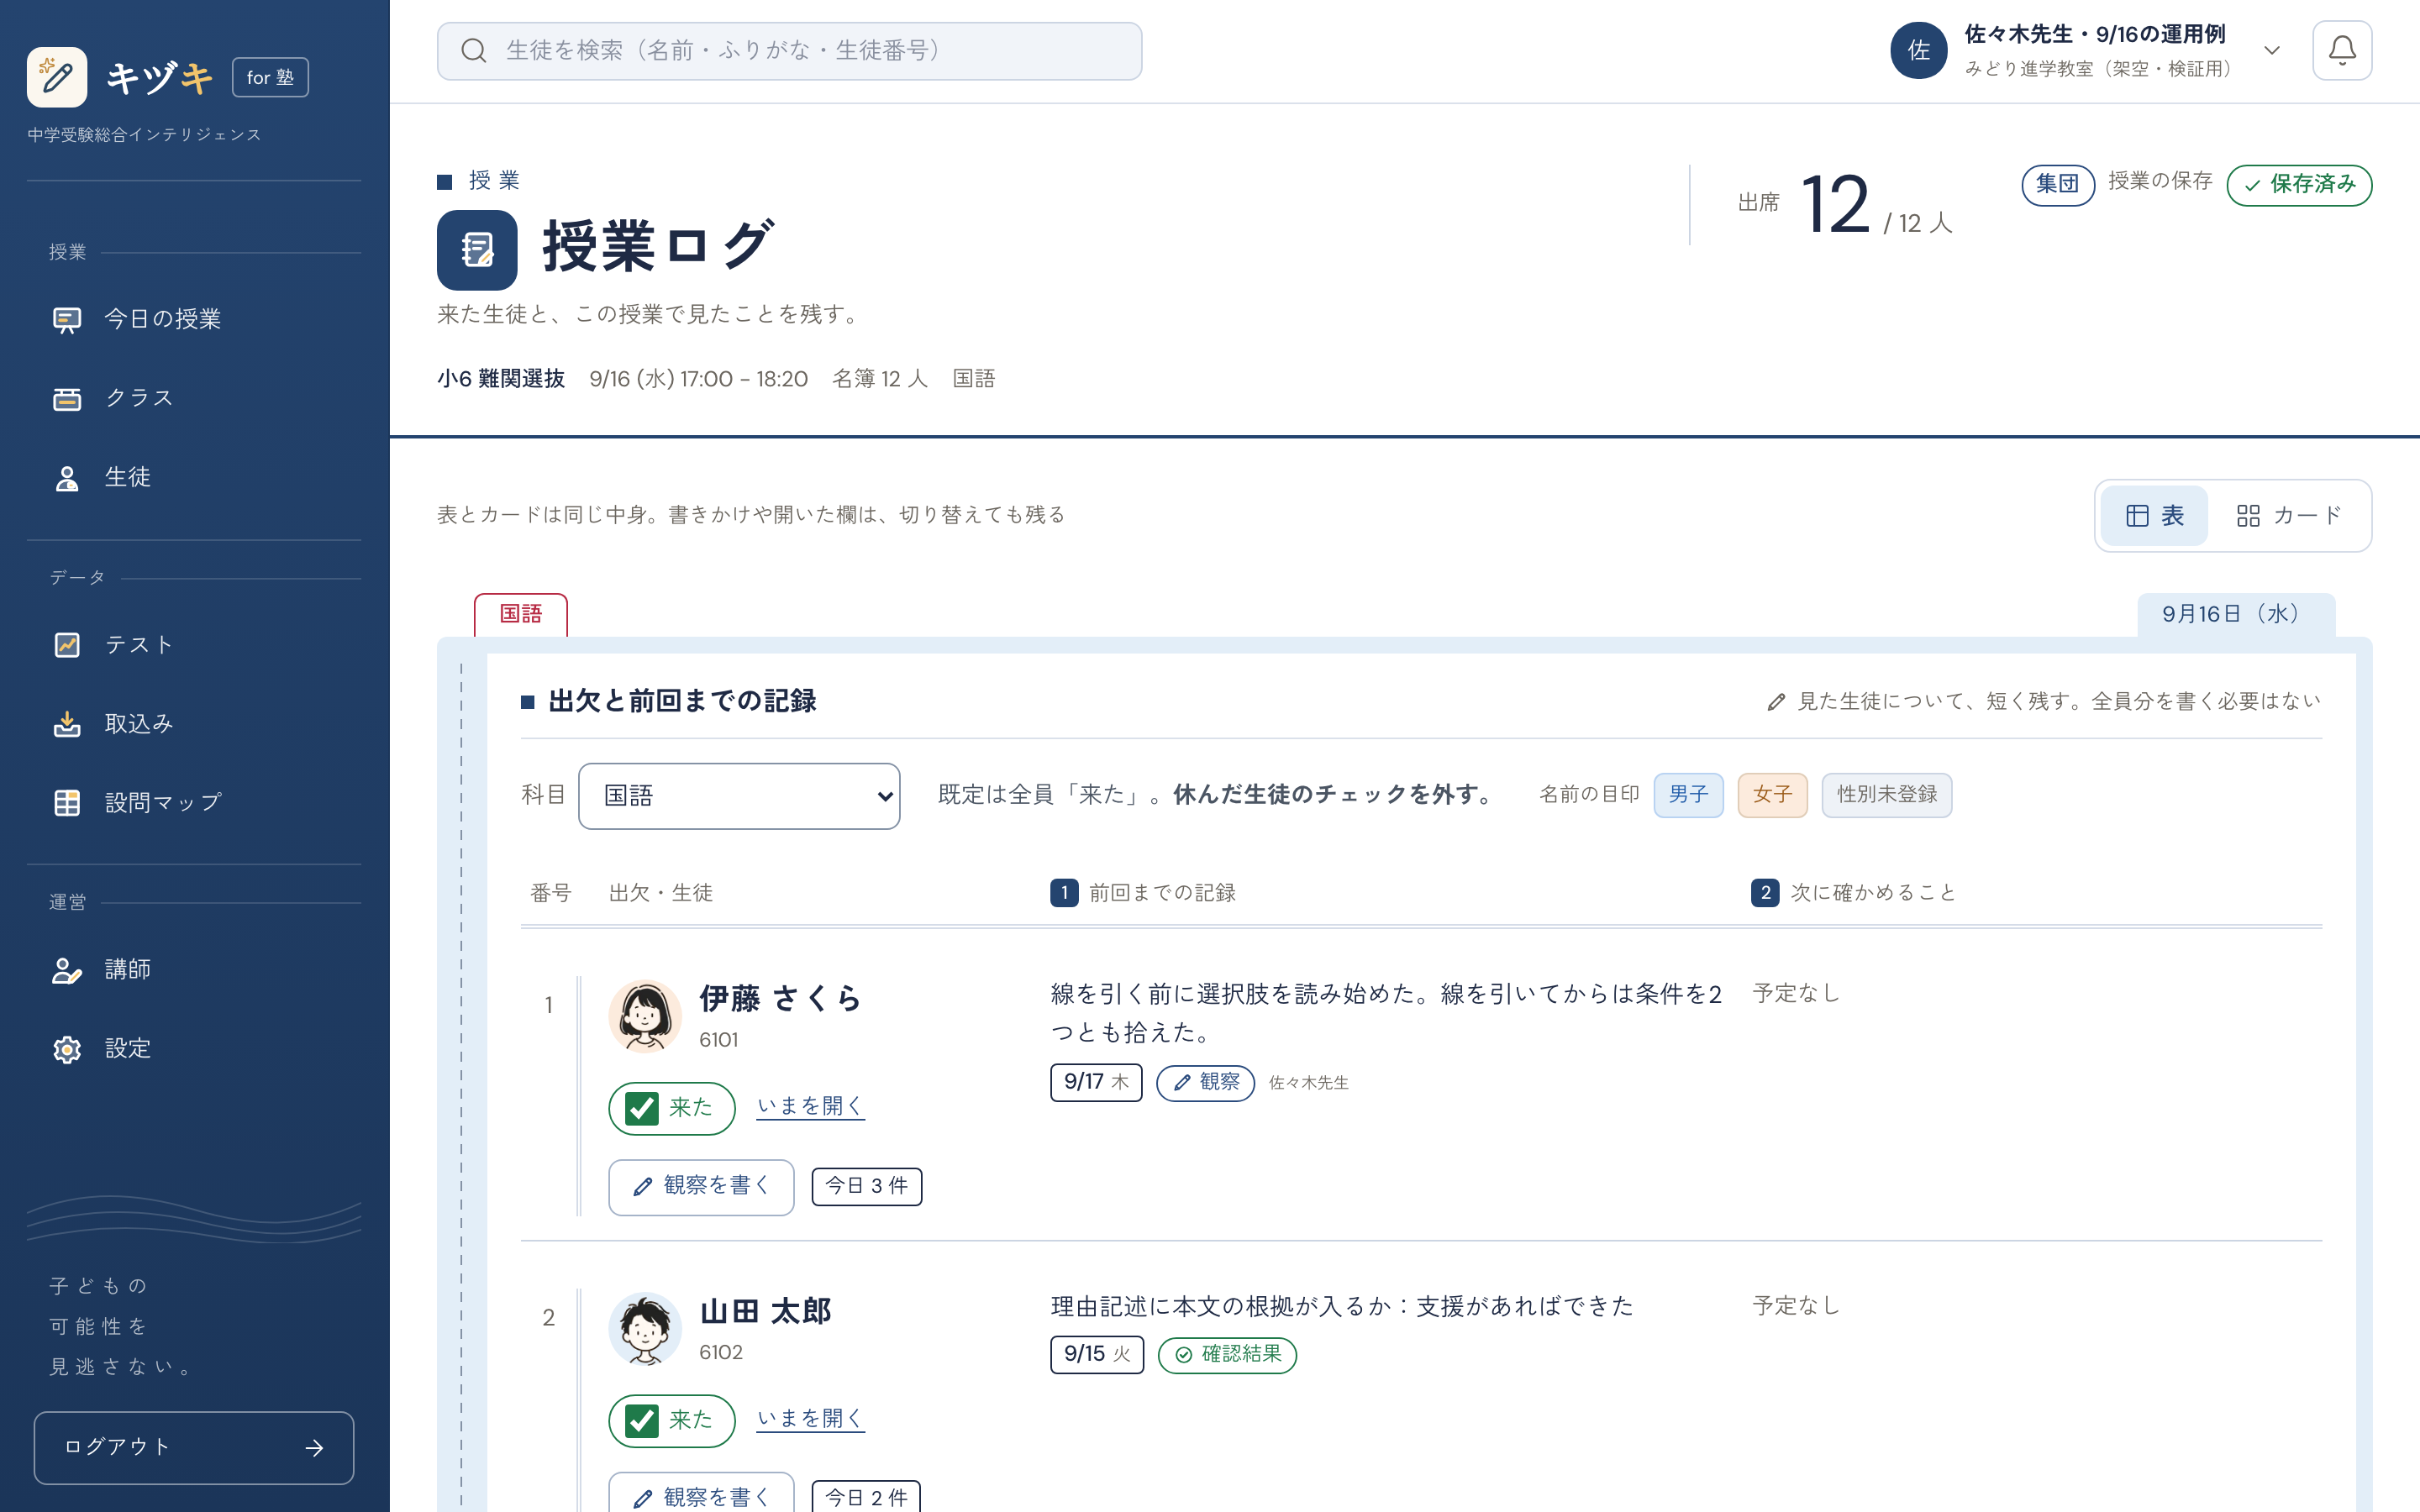Open 今日の授業 in the sidebar

tap(194, 319)
